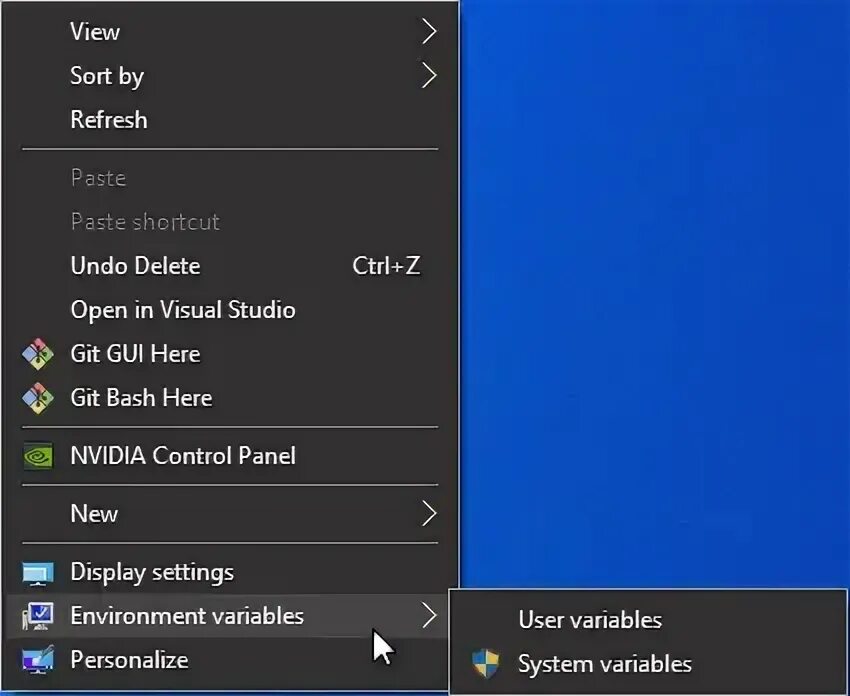Select Git GUI Here entry
This screenshot has height=696, width=850.
click(x=230, y=354)
